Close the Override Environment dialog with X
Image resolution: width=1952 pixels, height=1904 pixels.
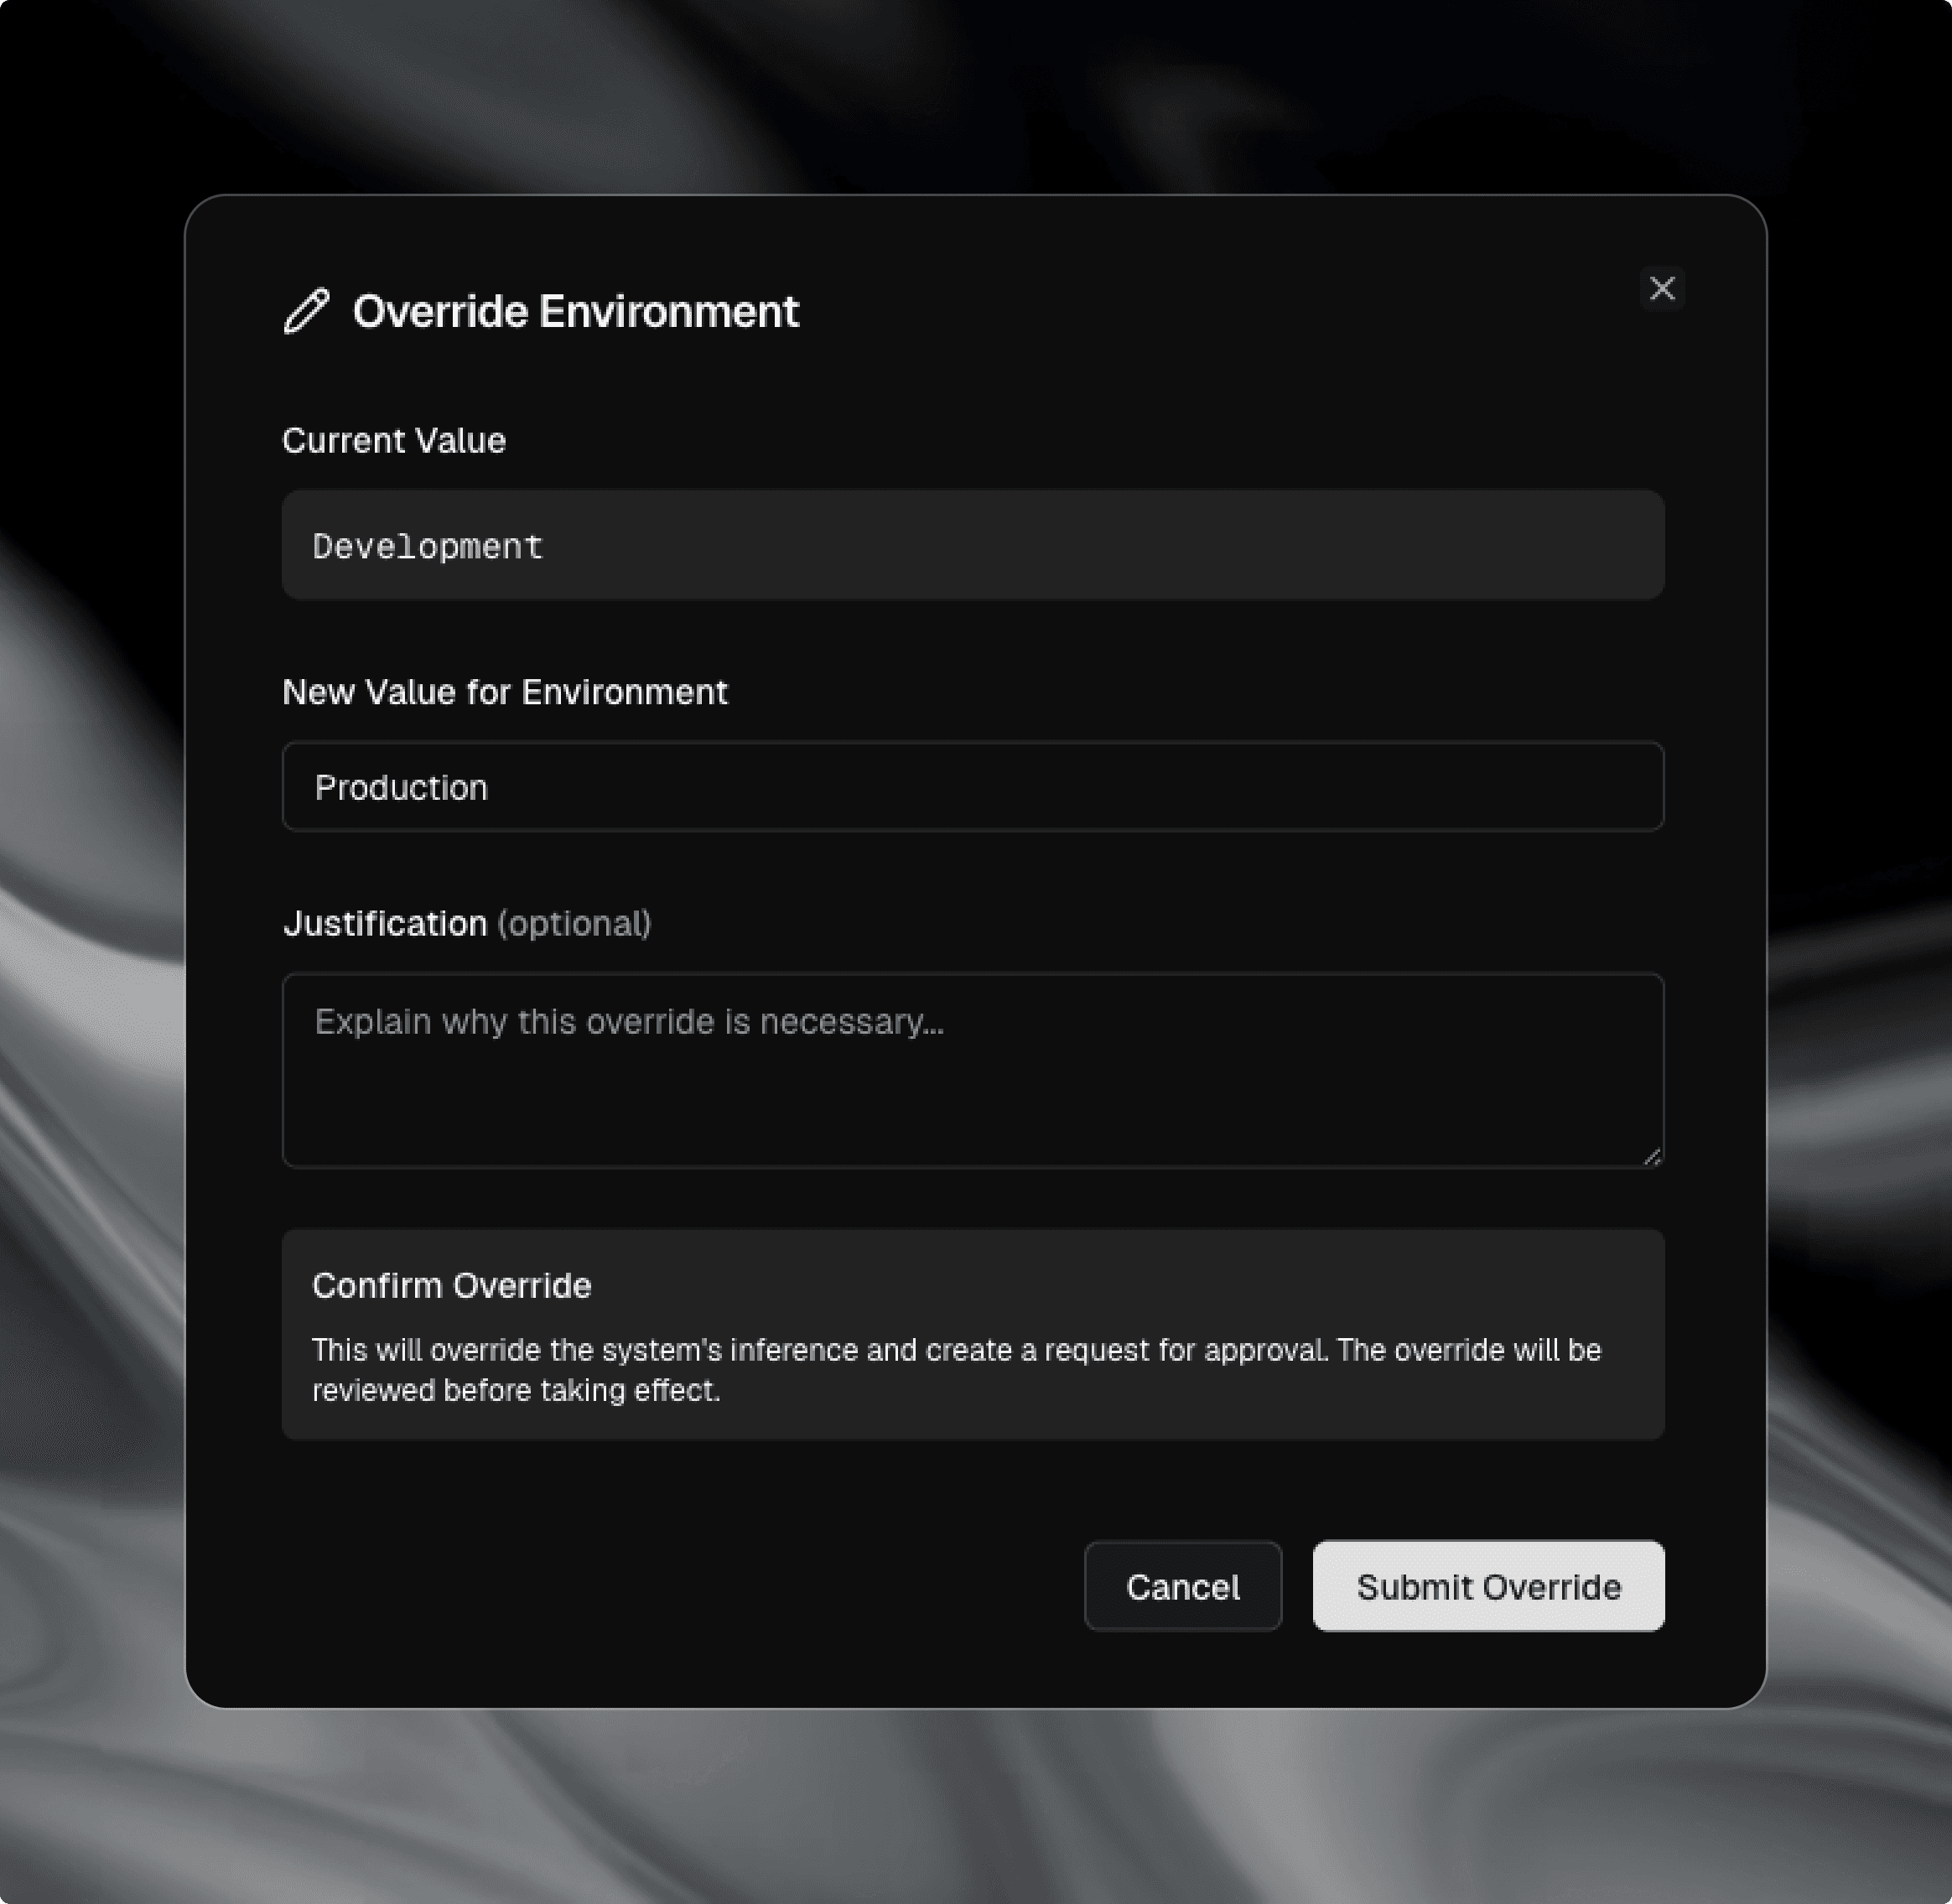[x=1662, y=289]
